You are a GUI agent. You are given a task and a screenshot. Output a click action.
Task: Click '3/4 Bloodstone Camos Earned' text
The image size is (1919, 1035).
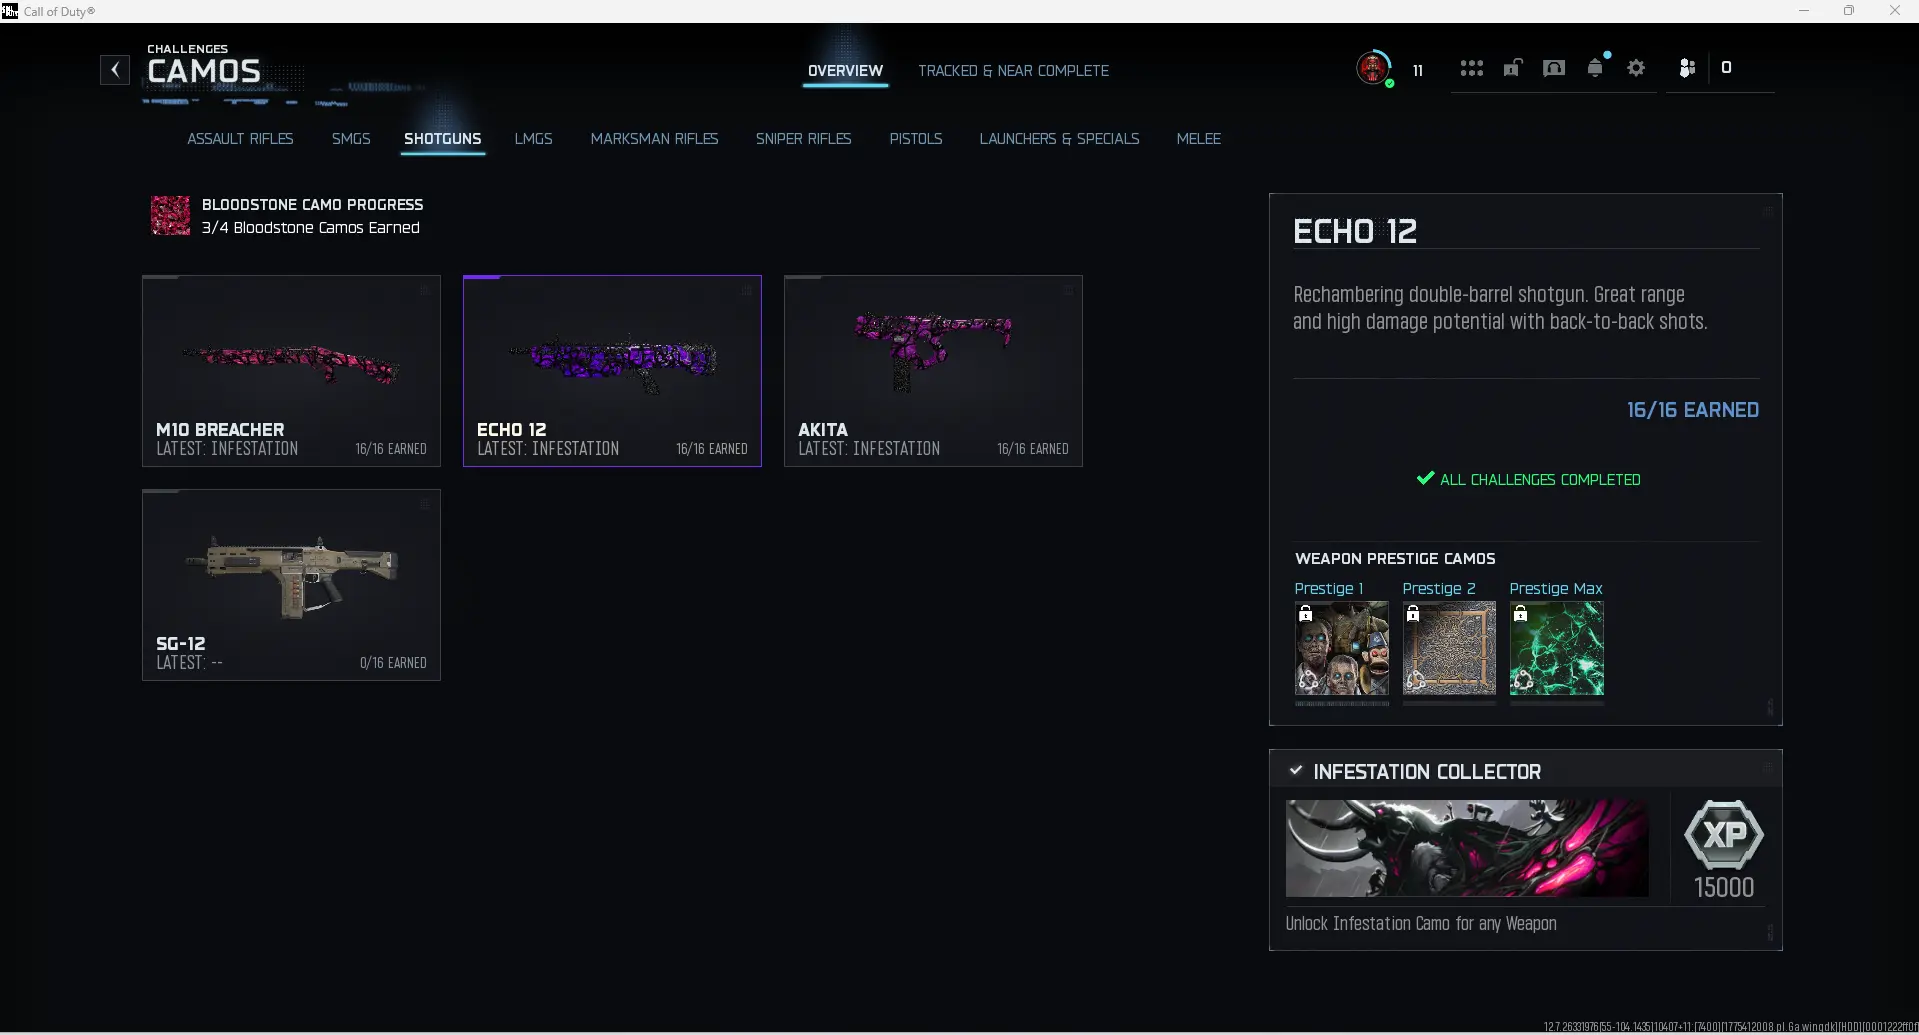310,228
